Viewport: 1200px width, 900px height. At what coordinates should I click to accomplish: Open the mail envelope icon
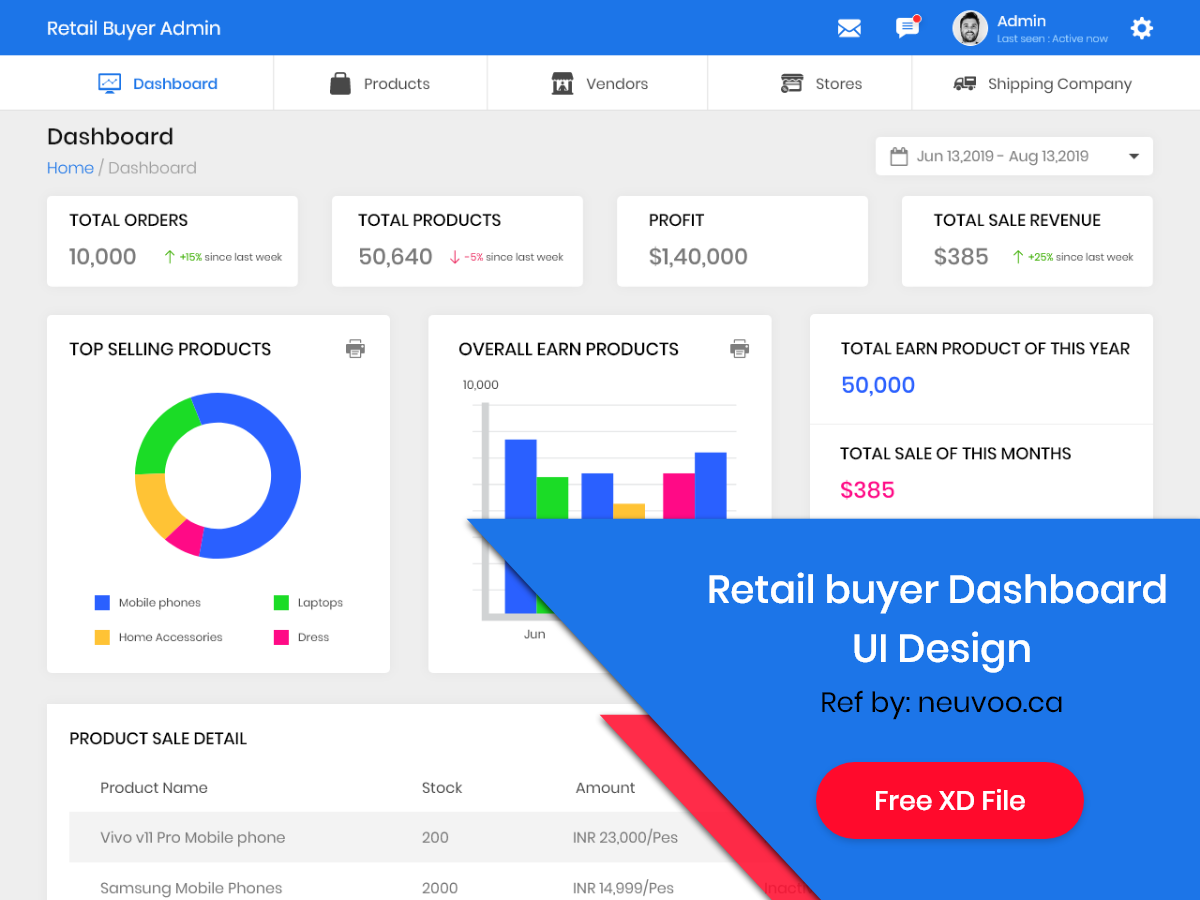pyautogui.click(x=849, y=28)
